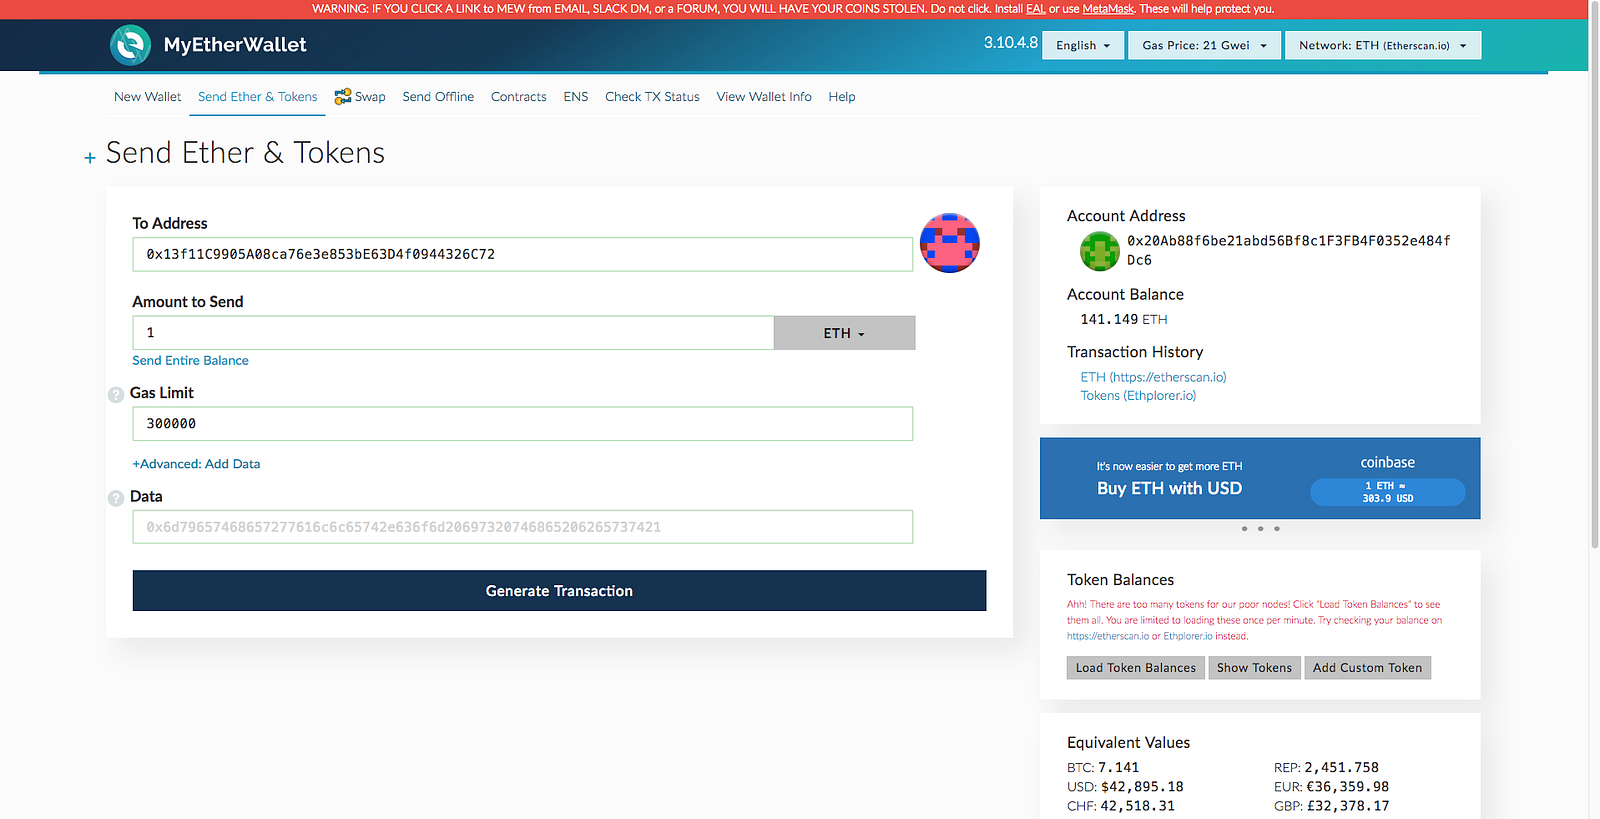Collapse the Advanced: Add Data section
The image size is (1600, 819).
click(x=196, y=464)
